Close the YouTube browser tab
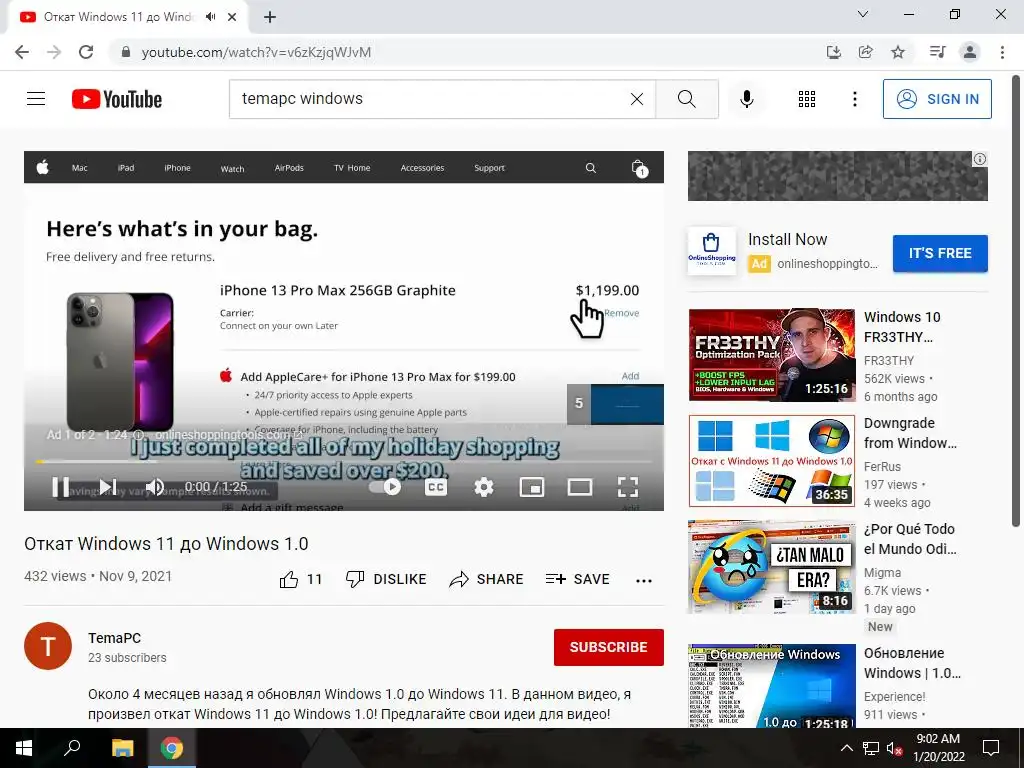This screenshot has height=768, width=1024. 232,17
